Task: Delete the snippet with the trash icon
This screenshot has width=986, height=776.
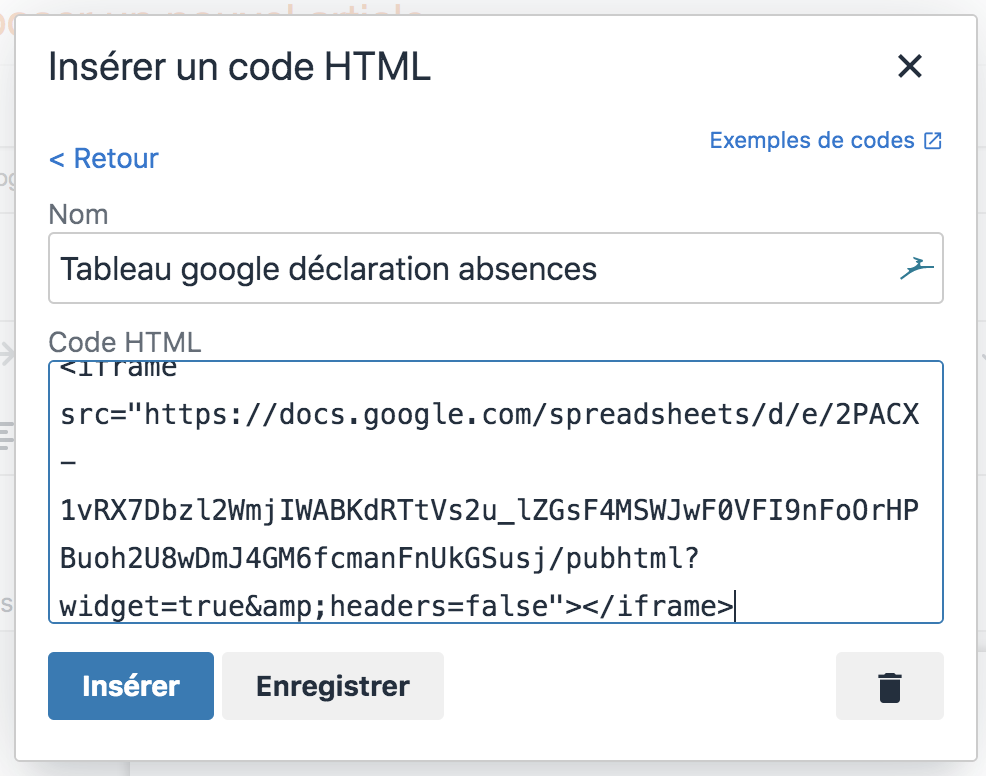Action: [889, 685]
